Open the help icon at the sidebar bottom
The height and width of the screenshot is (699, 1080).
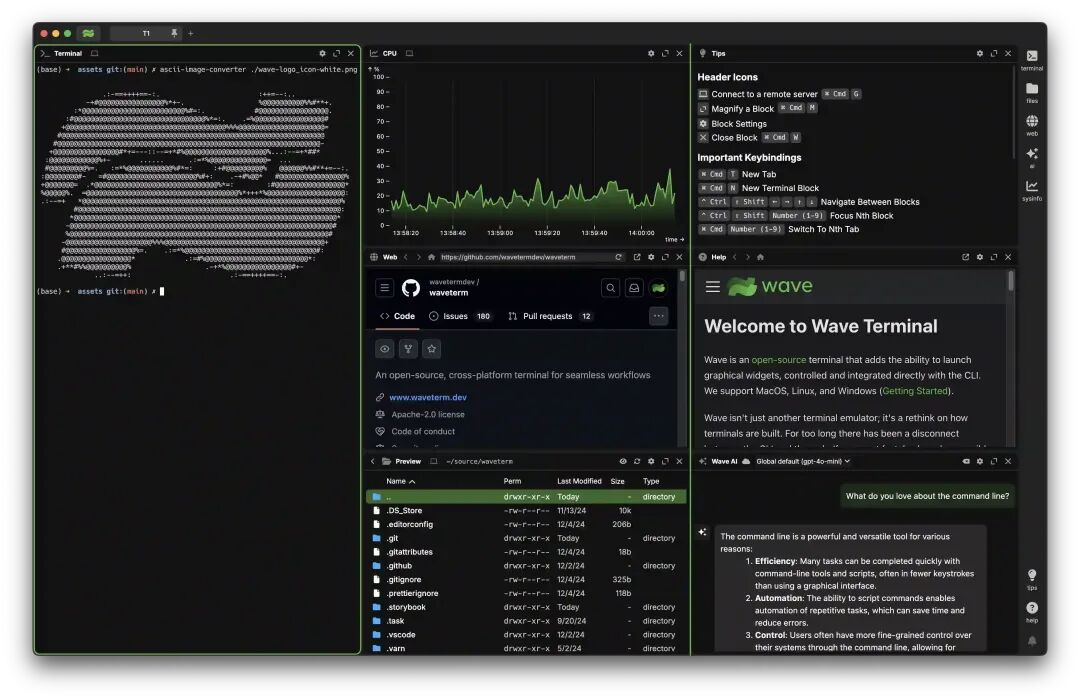[x=1033, y=608]
